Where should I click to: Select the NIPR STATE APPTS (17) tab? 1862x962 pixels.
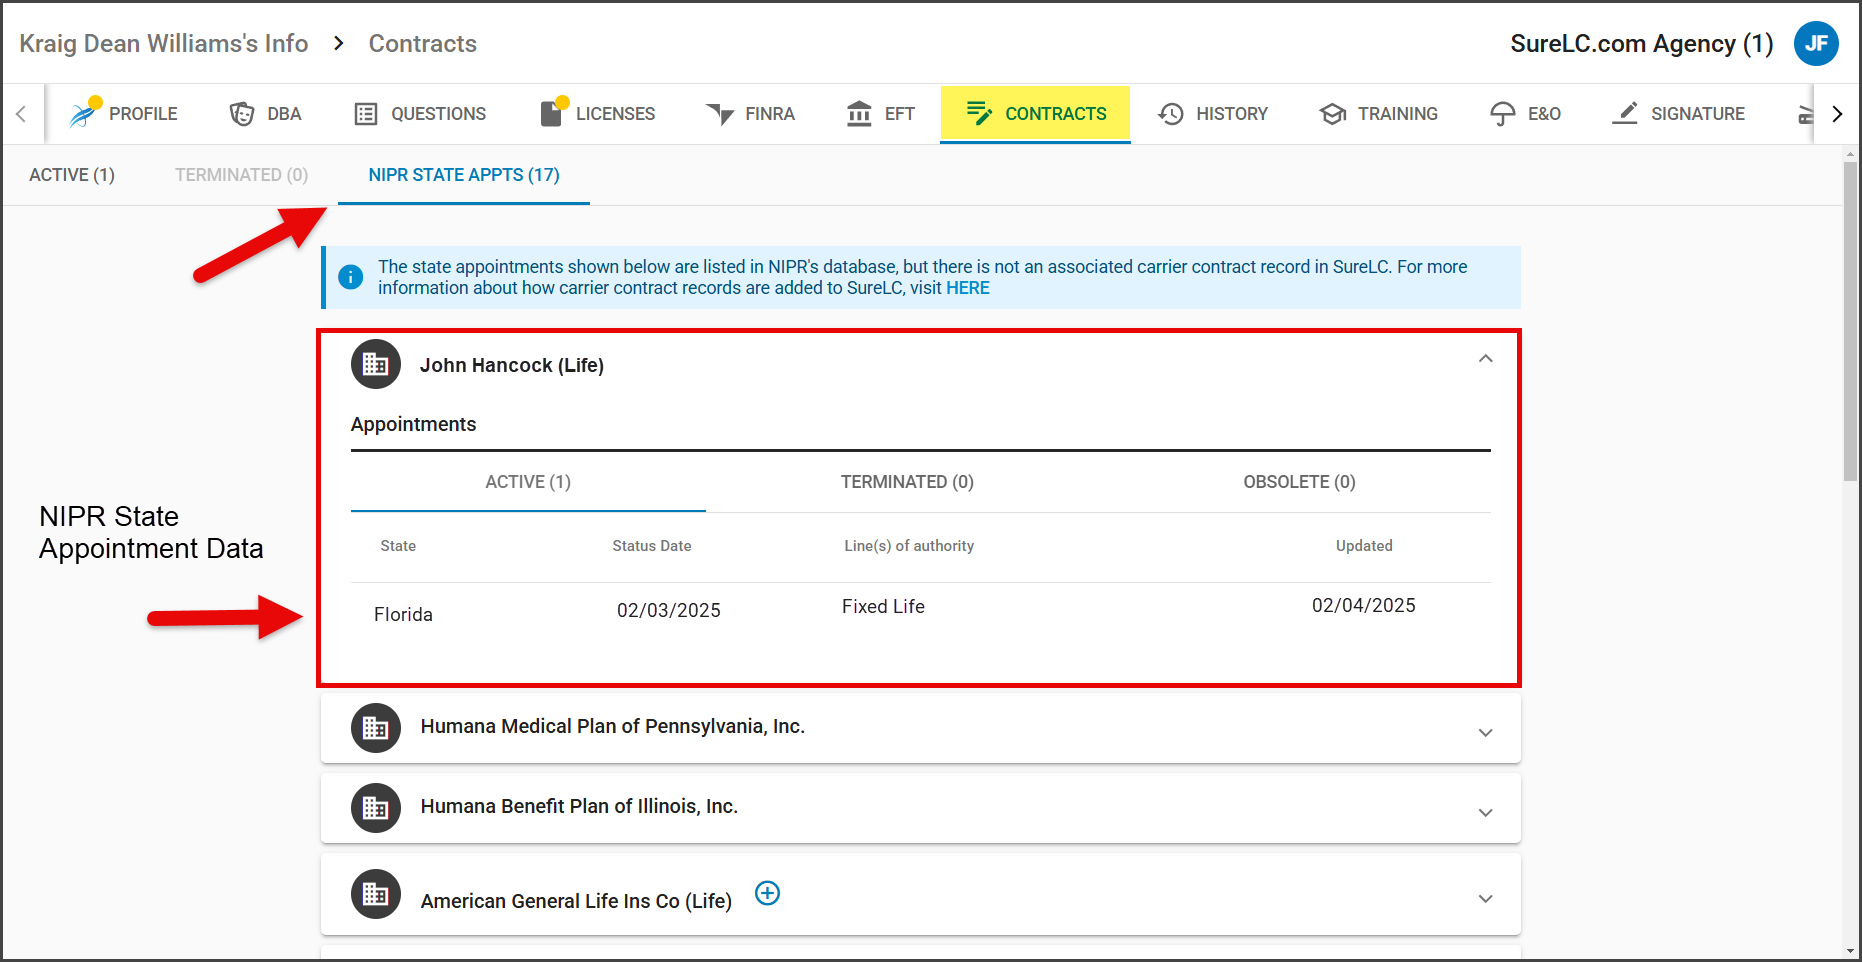click(464, 175)
